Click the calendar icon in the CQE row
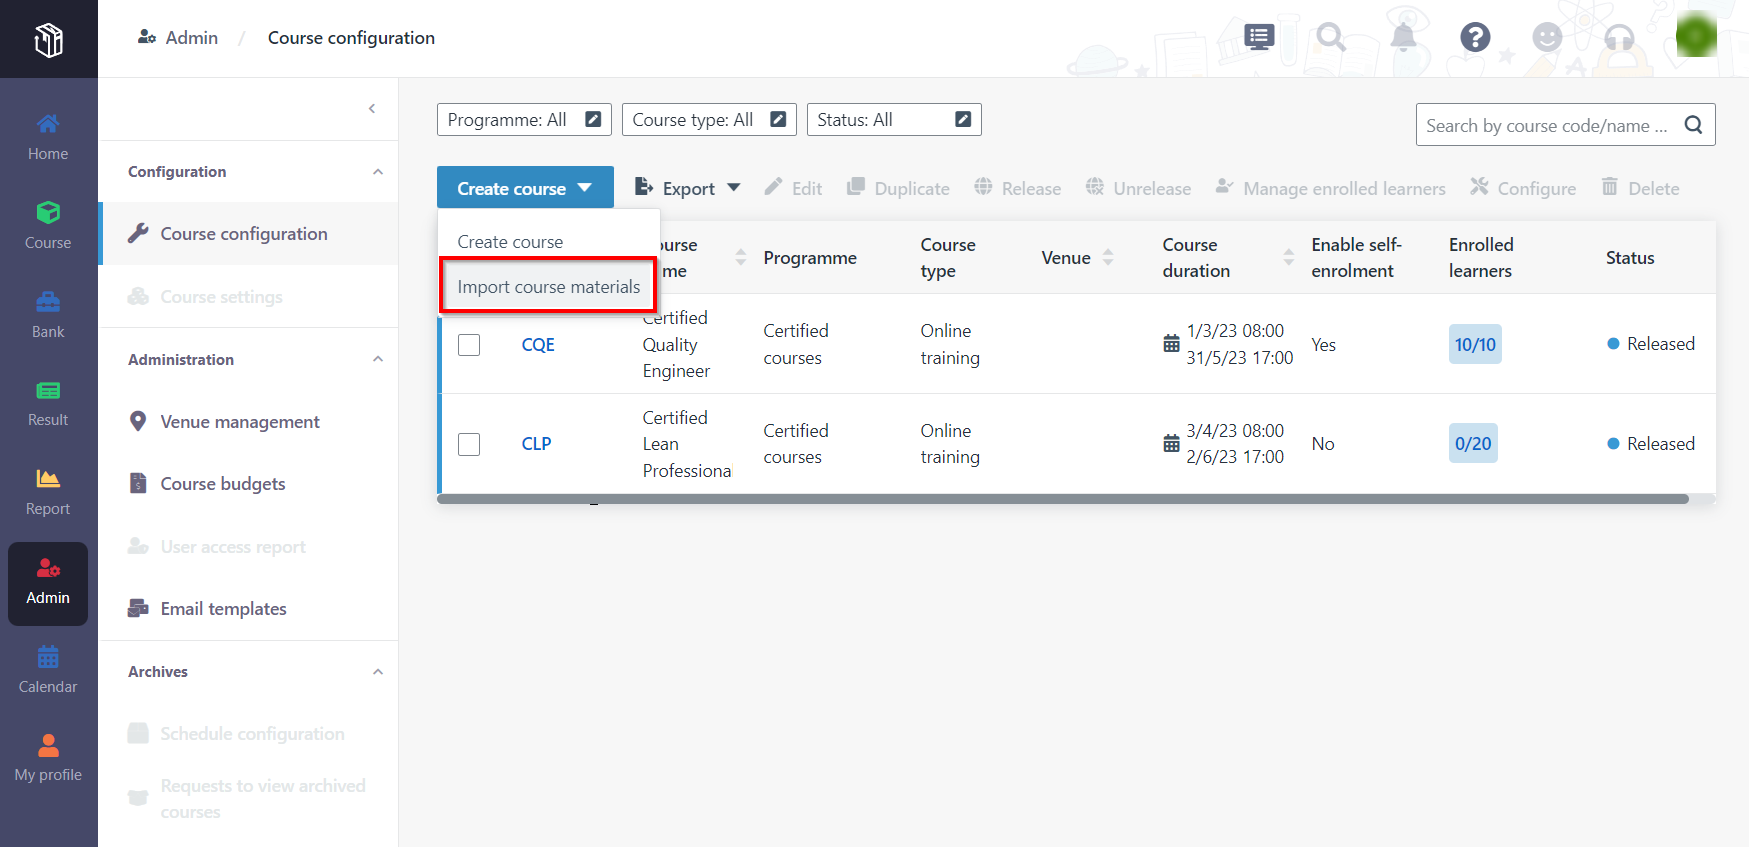 click(x=1171, y=344)
